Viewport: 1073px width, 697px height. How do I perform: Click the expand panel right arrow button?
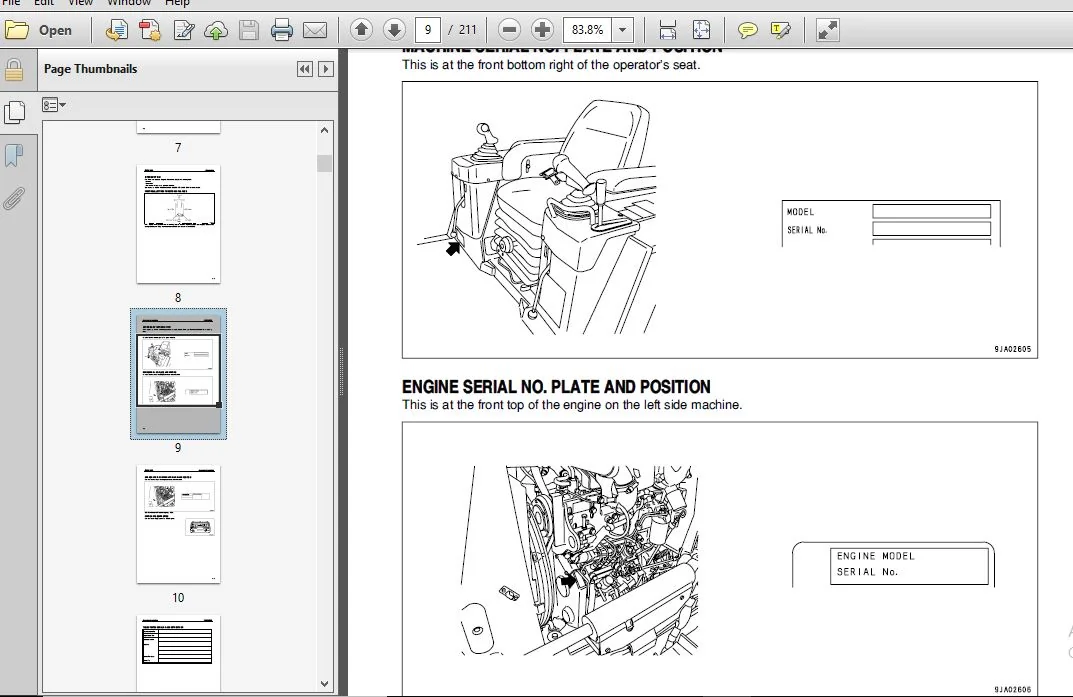tap(326, 69)
